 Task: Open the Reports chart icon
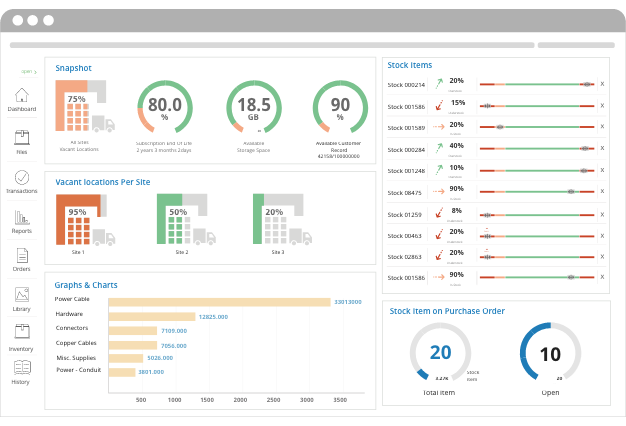22,217
